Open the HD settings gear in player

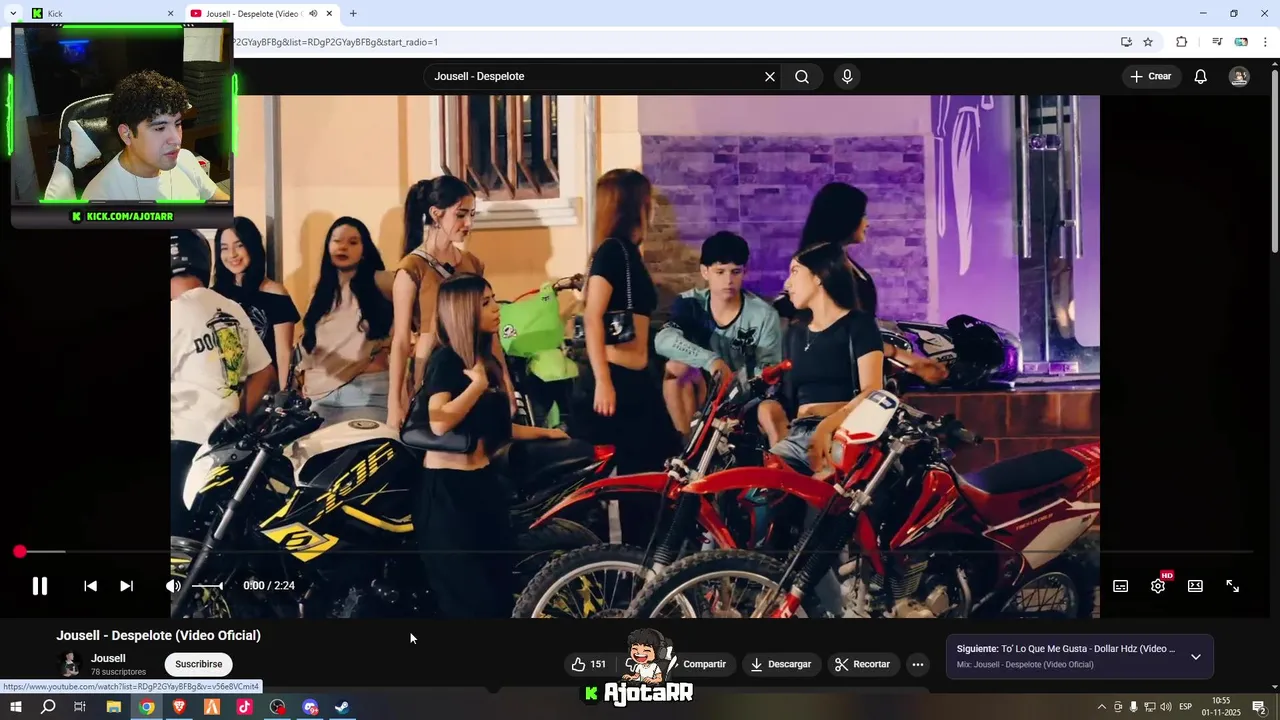(1158, 586)
